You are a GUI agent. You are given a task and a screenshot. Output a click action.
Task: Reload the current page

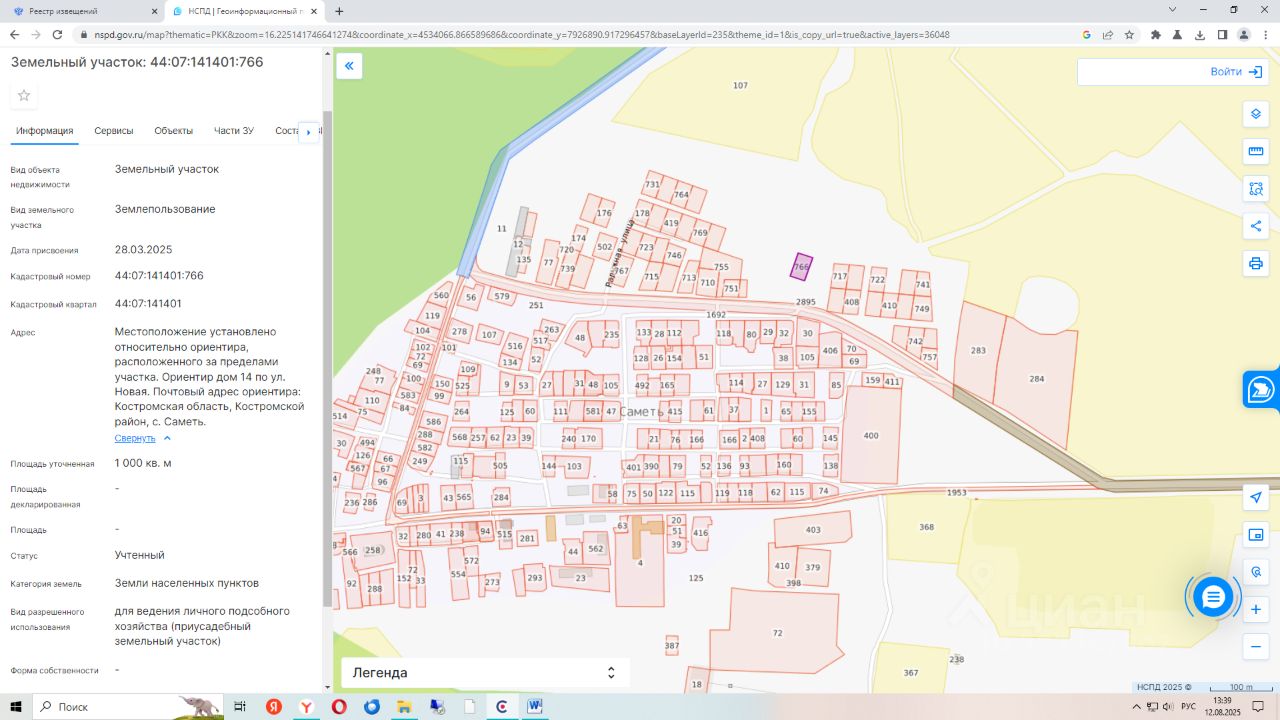pyautogui.click(x=58, y=34)
